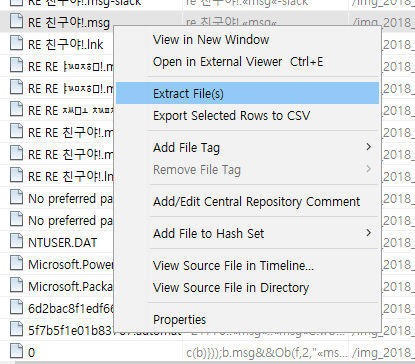Expand the Add File Tag arrow
This screenshot has height=364, width=415.
[368, 147]
